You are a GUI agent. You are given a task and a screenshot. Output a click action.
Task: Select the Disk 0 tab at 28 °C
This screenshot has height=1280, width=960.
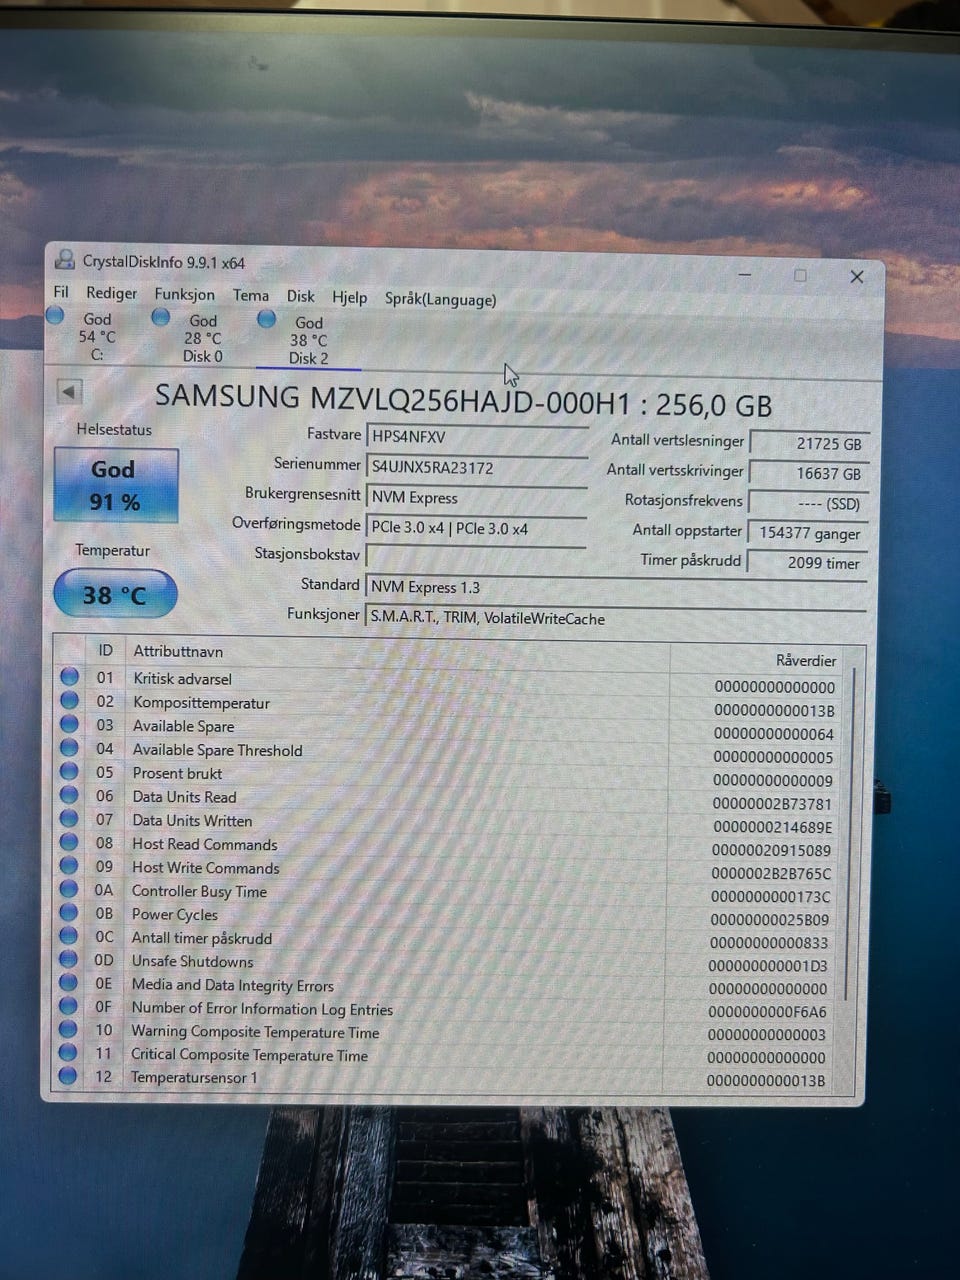[203, 338]
